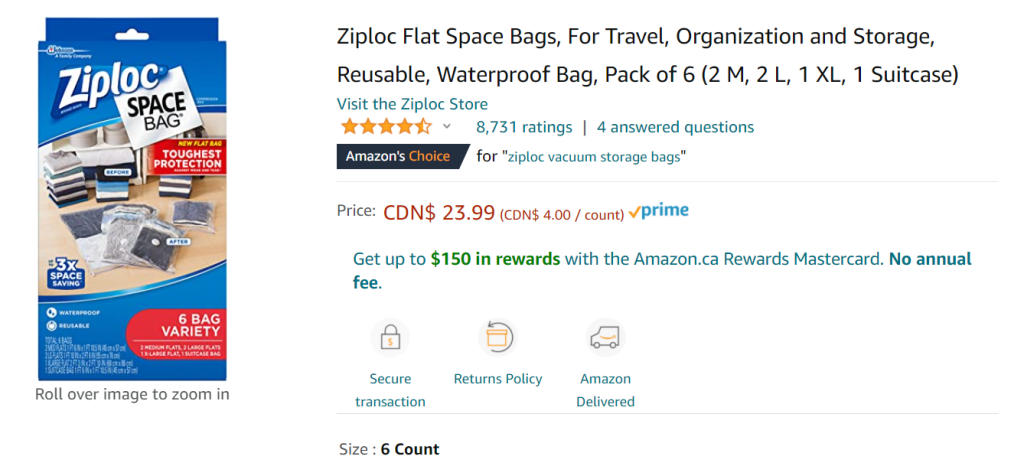Open the Secure transaction text link
1024x463 pixels.
pos(390,390)
